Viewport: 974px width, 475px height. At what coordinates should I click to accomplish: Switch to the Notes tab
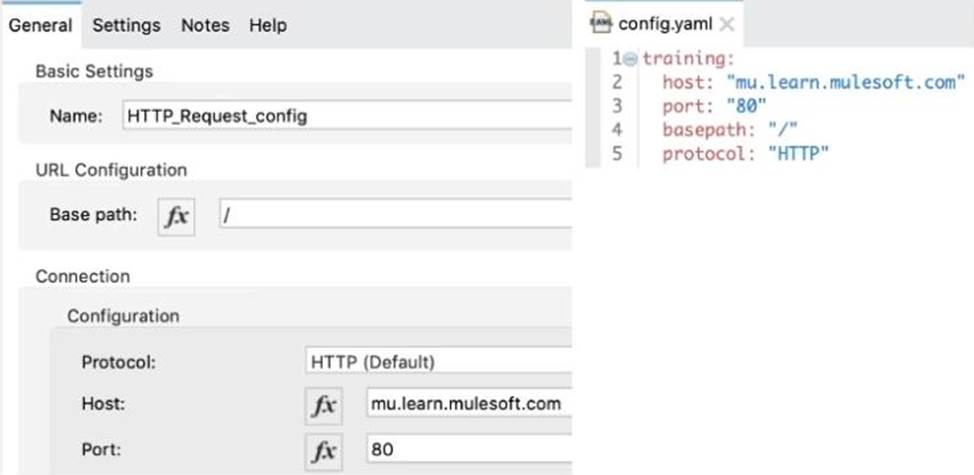click(x=205, y=25)
